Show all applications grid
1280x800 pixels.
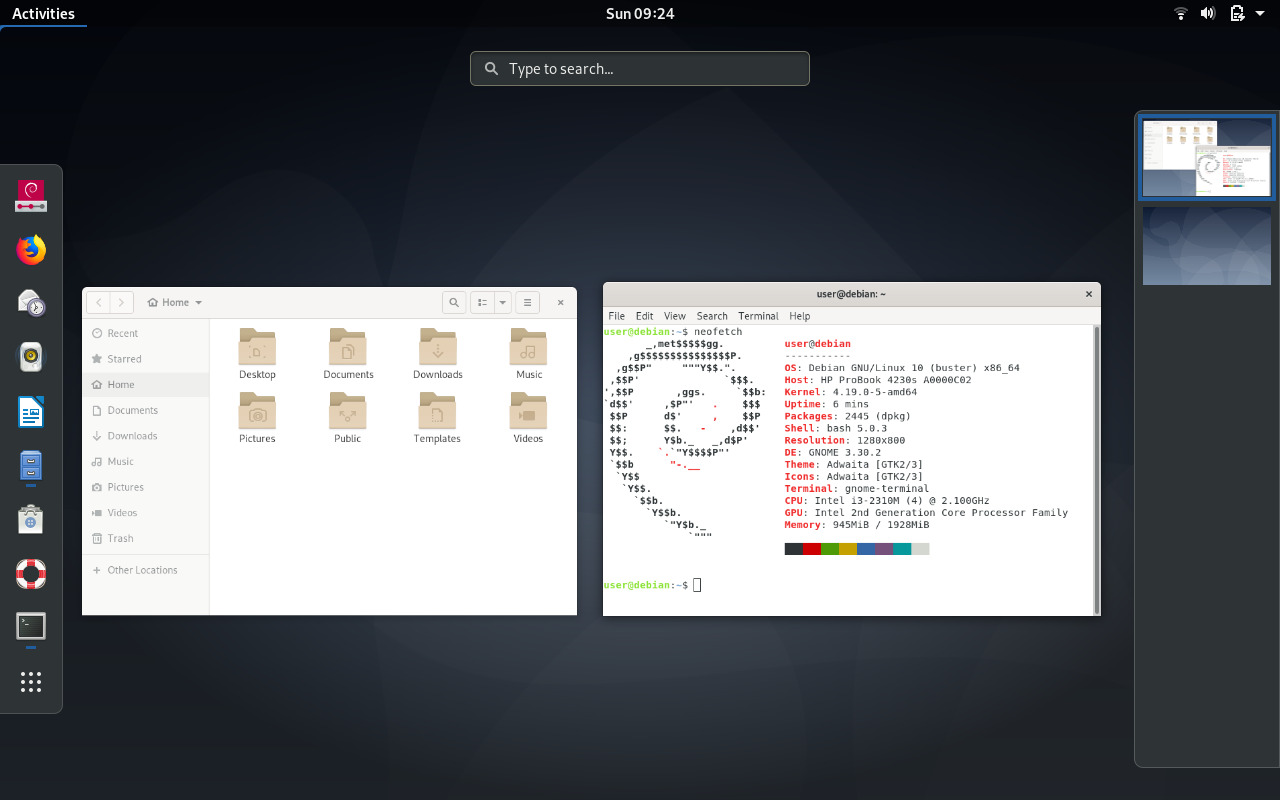[31, 682]
